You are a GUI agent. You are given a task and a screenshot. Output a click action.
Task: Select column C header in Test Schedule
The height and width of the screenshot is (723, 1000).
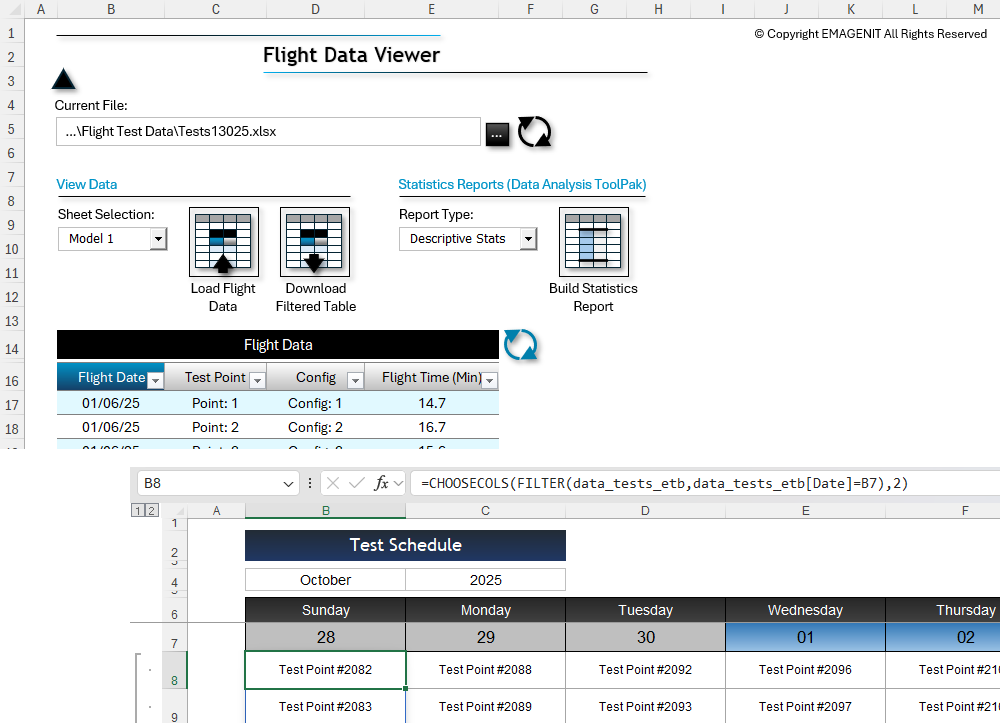coord(485,511)
